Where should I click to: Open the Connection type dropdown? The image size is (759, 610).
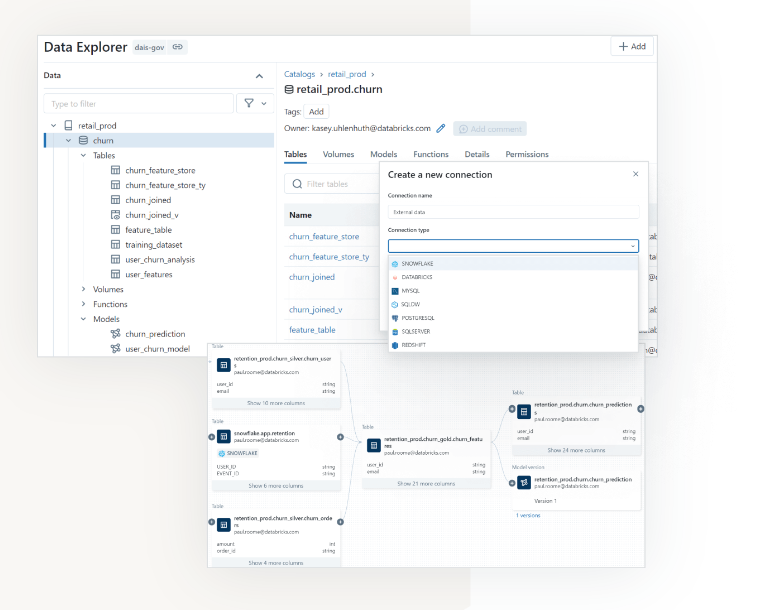click(513, 246)
